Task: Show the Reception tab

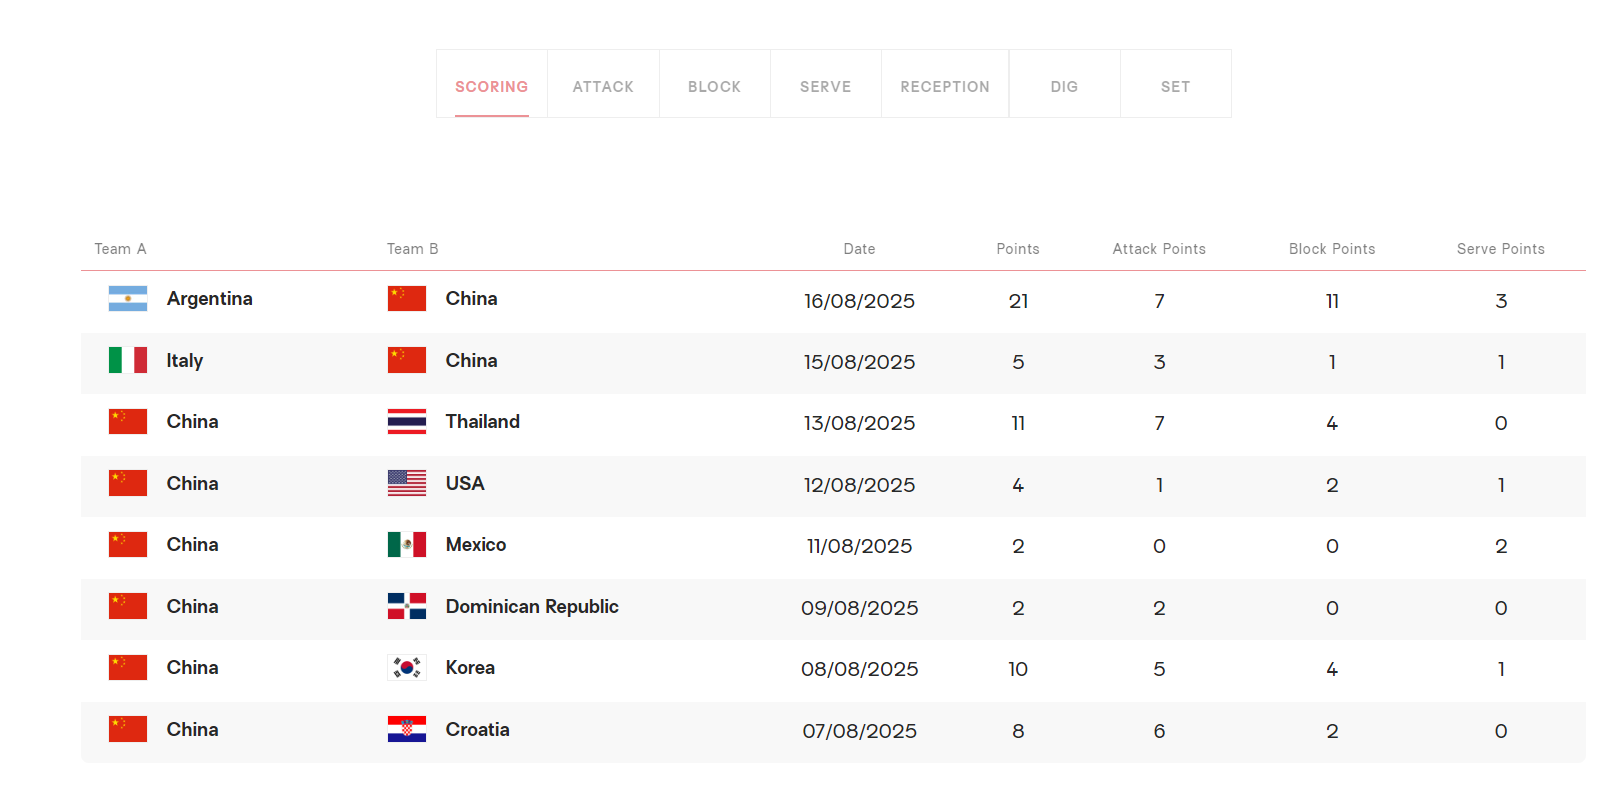Action: 944,86
